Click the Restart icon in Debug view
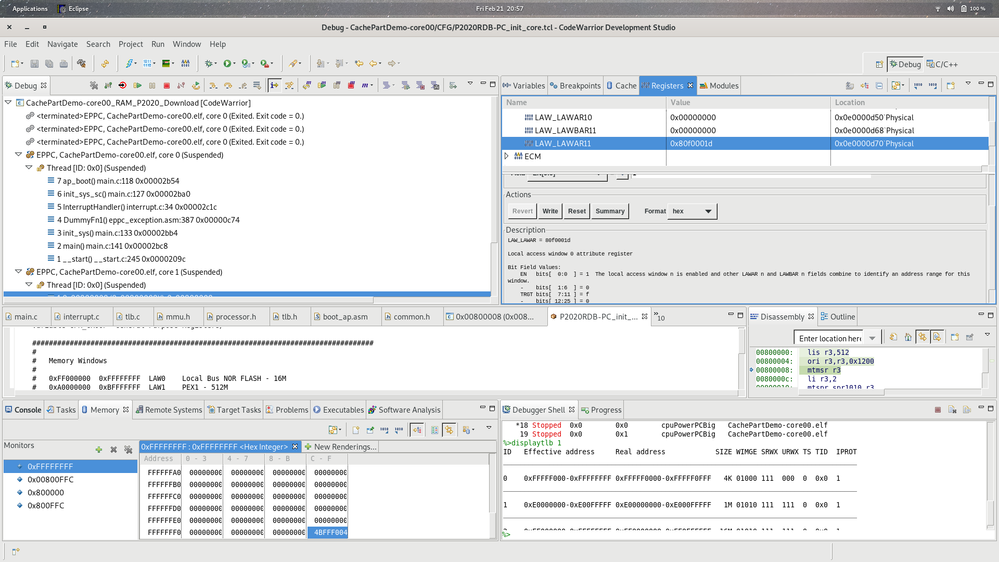999x562 pixels. pyautogui.click(x=196, y=85)
